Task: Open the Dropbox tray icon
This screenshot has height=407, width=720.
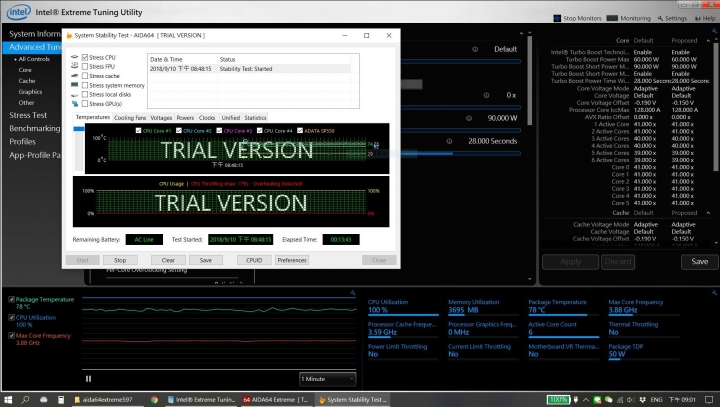Action: [x=642, y=400]
